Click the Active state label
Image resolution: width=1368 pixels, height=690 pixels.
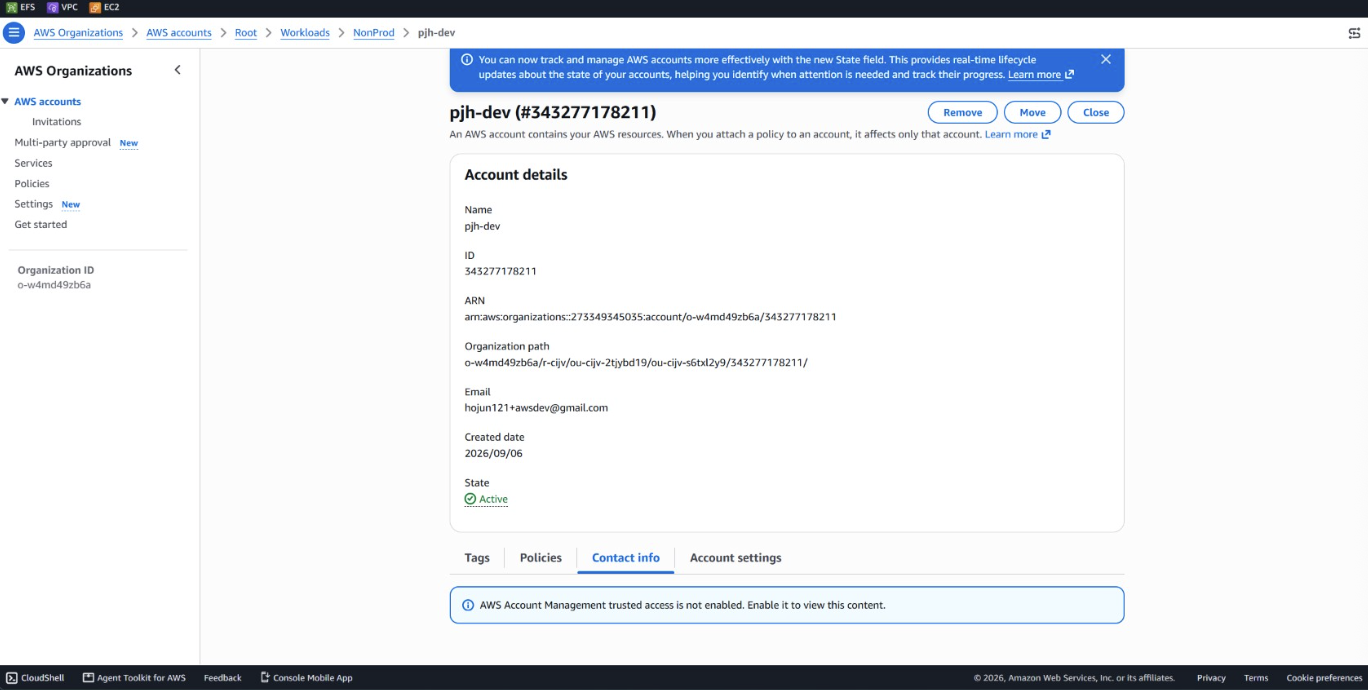[x=493, y=499]
